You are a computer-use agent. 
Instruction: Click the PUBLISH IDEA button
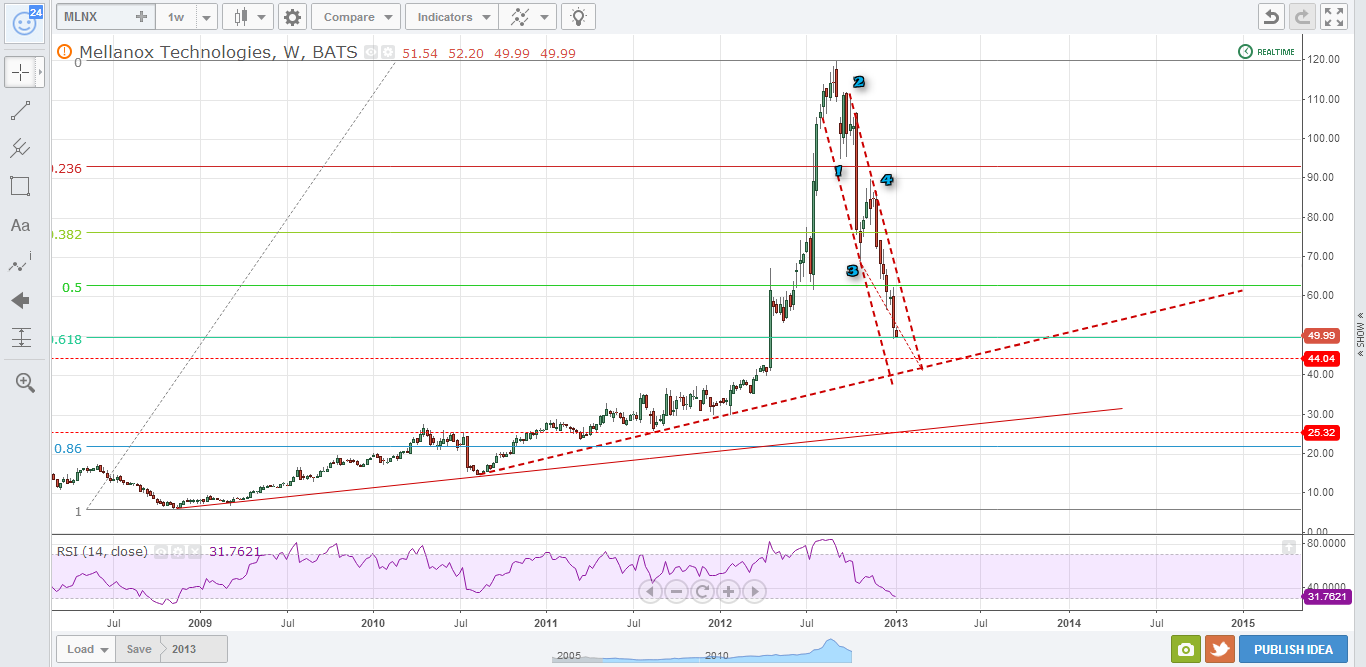(x=1292, y=649)
